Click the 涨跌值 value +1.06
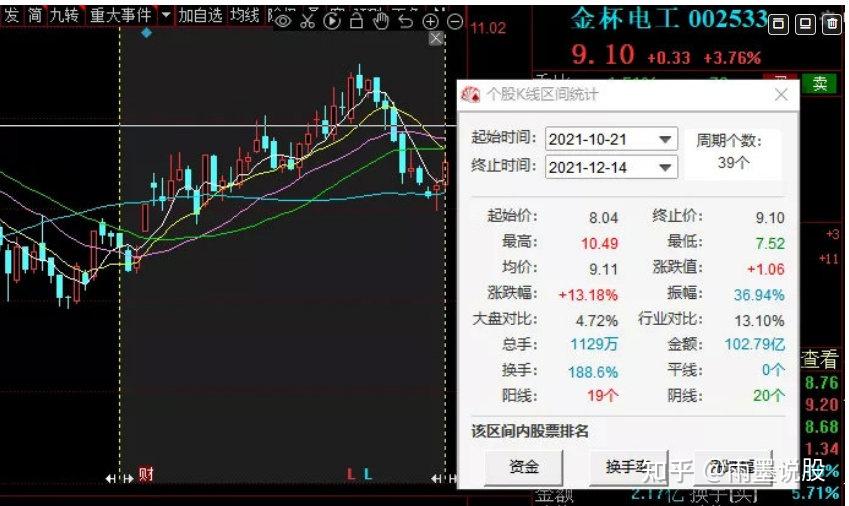This screenshot has height=506, width=849. [x=766, y=269]
